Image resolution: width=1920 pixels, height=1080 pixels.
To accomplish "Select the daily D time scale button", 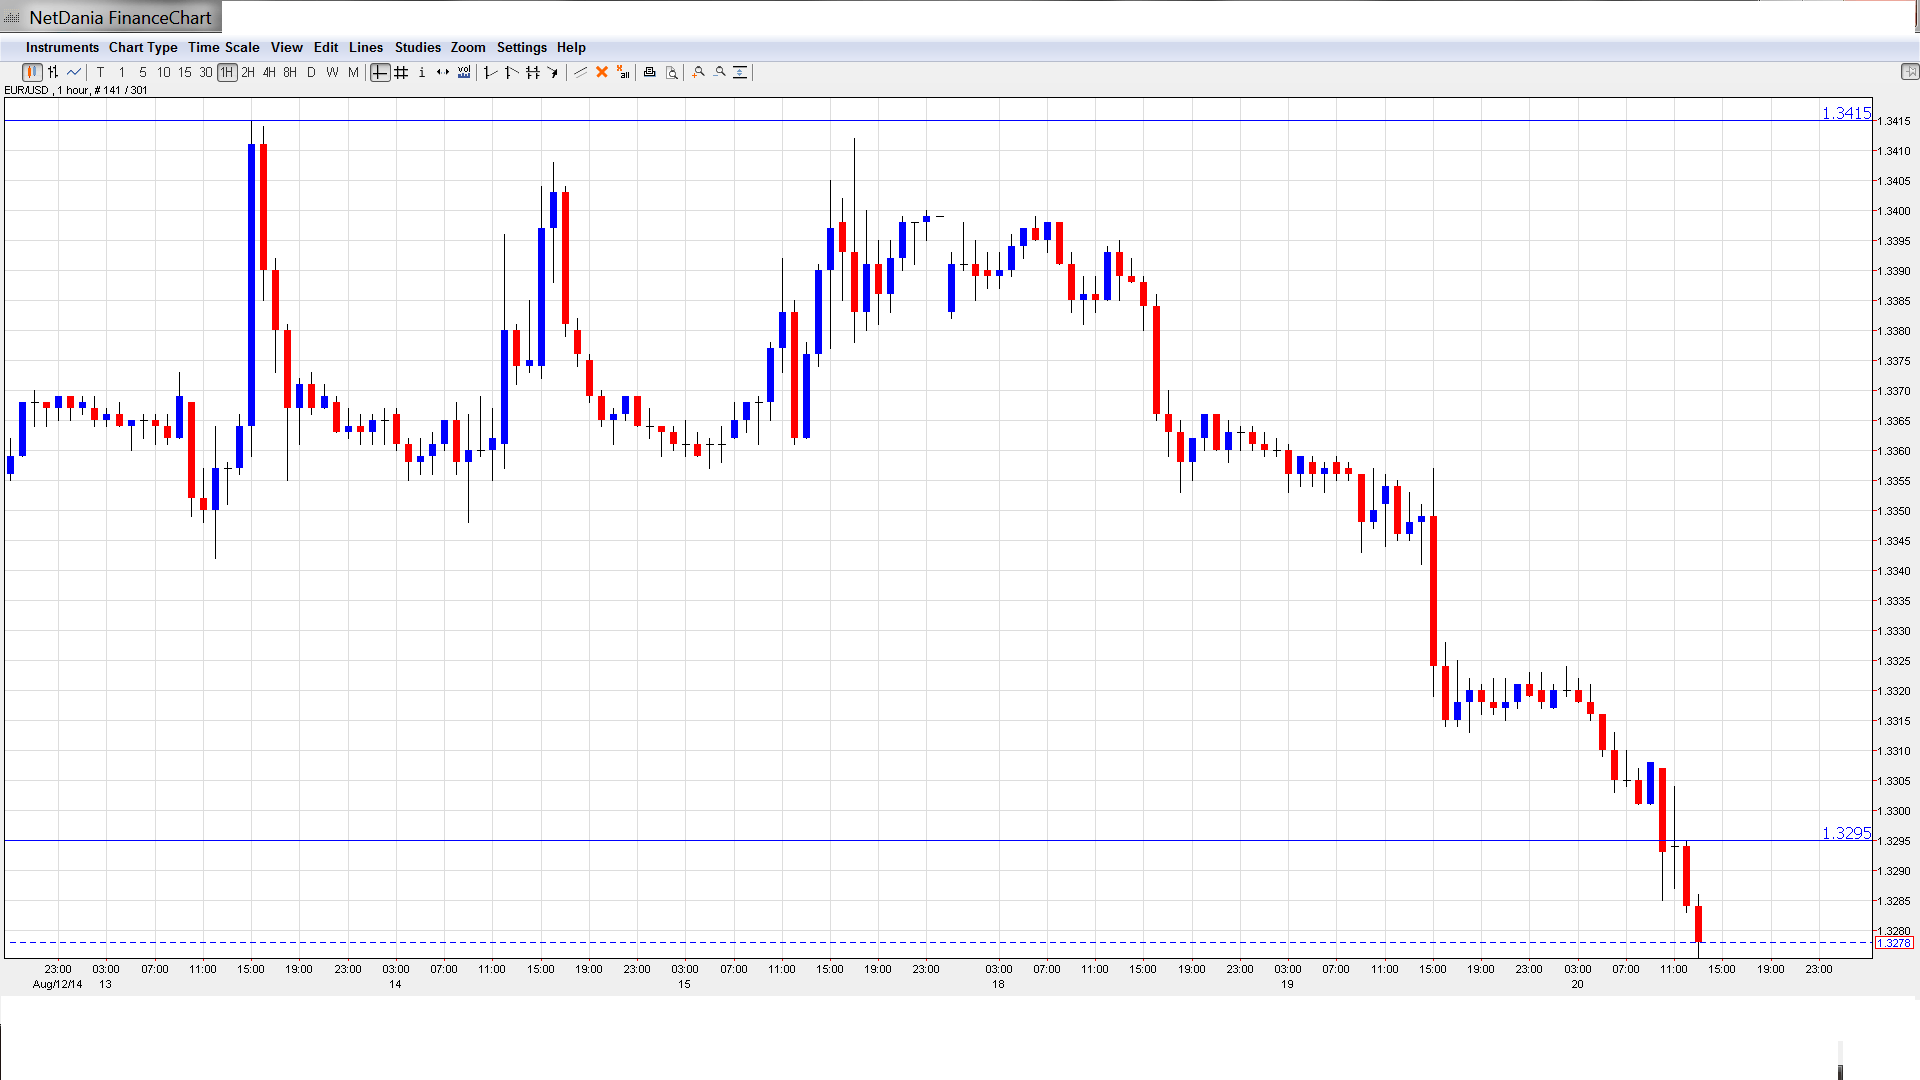I will [311, 72].
